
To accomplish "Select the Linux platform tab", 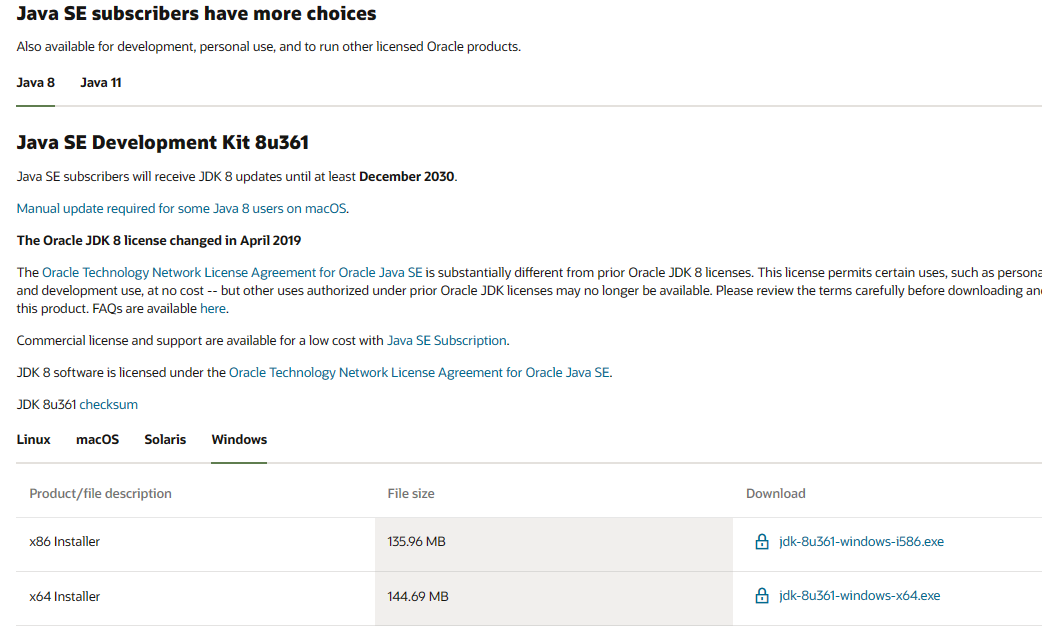I will click(34, 440).
